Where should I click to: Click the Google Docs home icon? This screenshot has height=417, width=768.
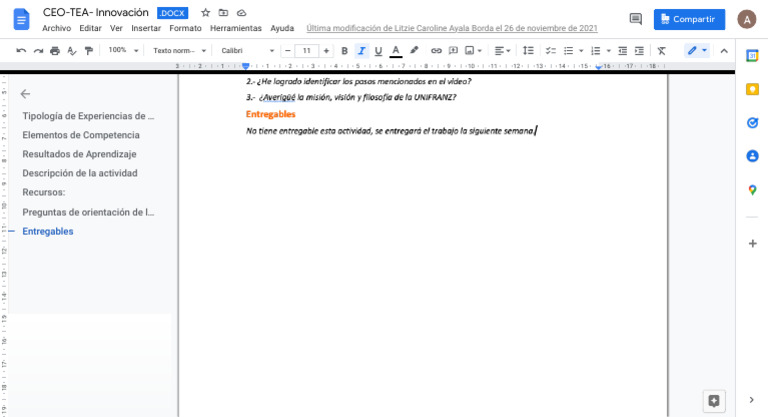[x=21, y=20]
